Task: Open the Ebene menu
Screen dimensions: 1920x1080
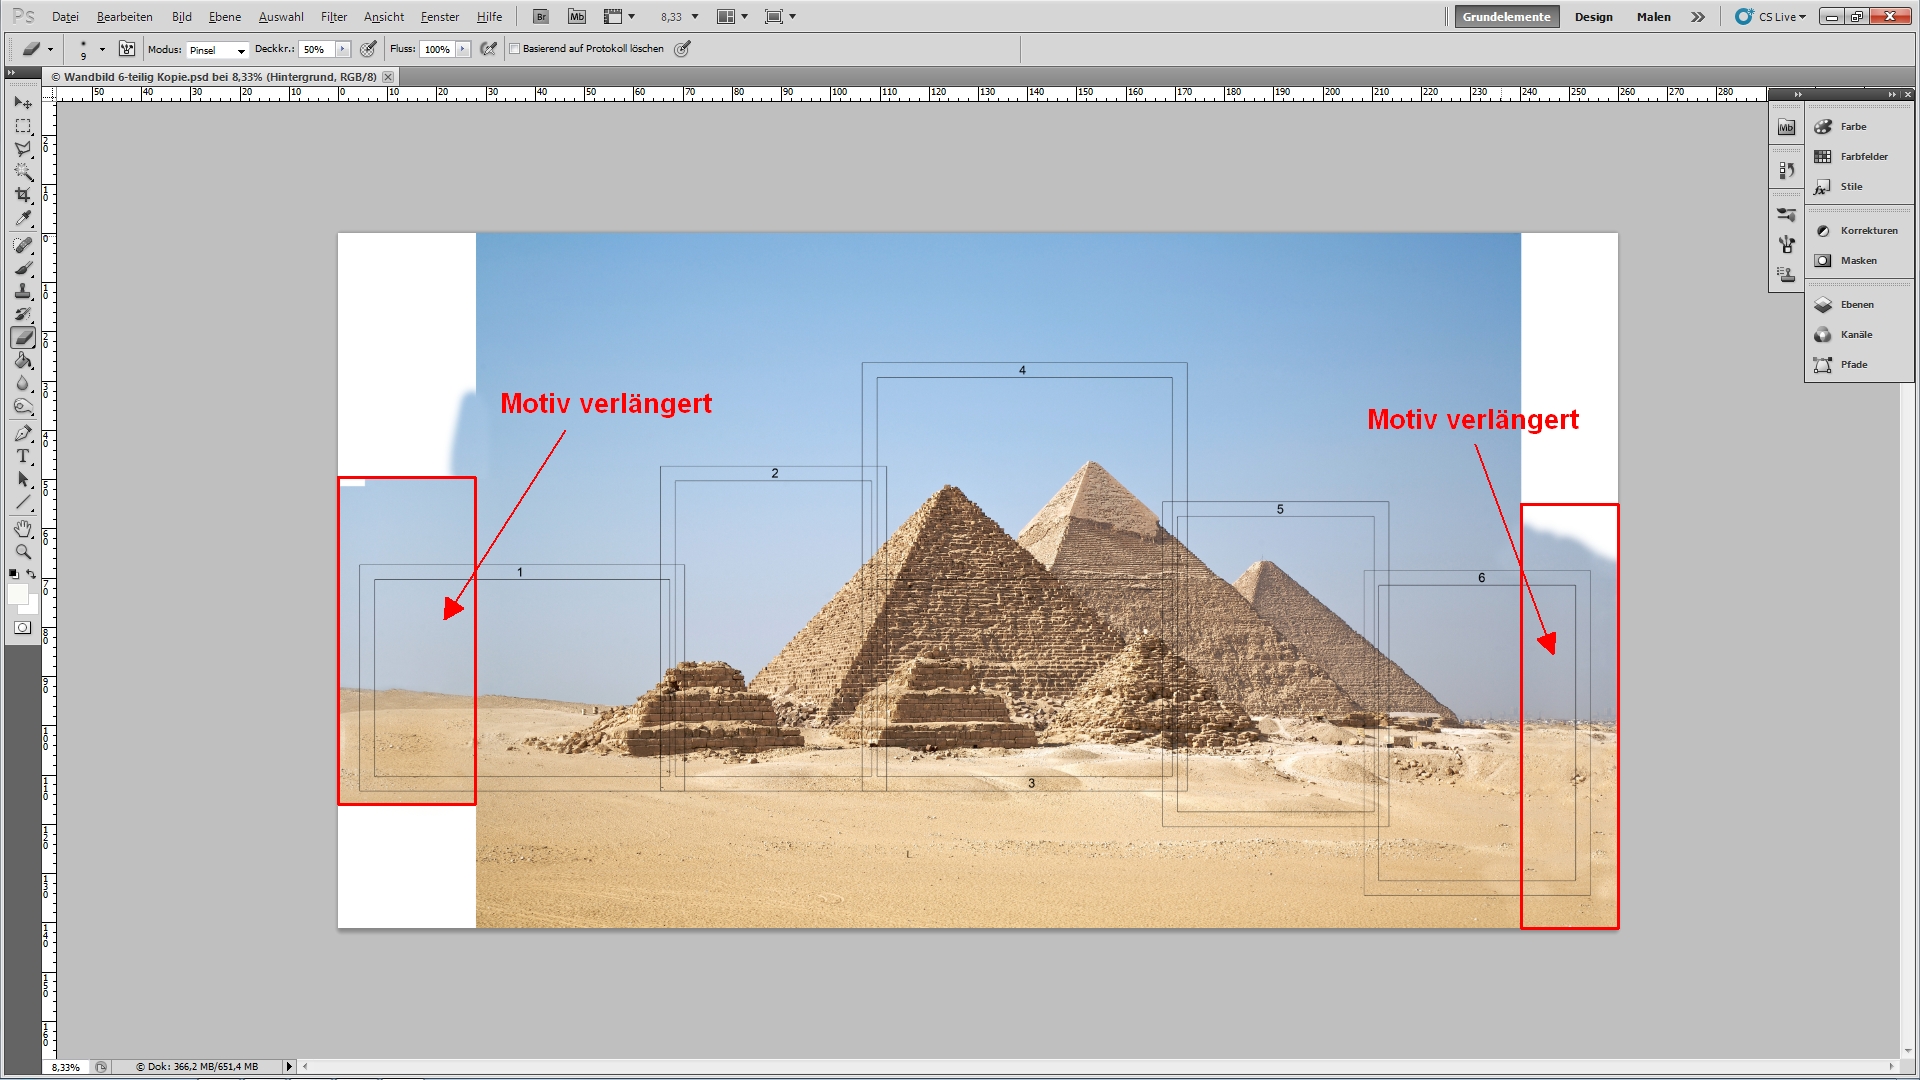Action: pyautogui.click(x=224, y=17)
